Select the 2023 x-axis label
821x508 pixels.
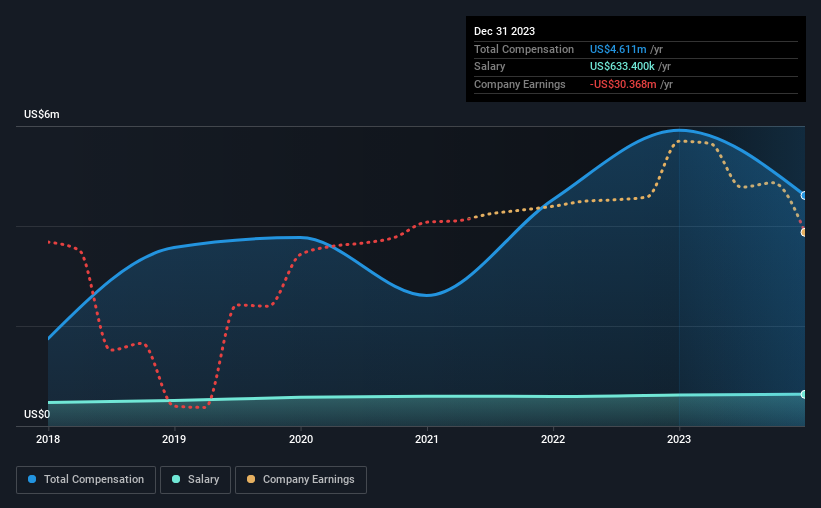pos(679,439)
